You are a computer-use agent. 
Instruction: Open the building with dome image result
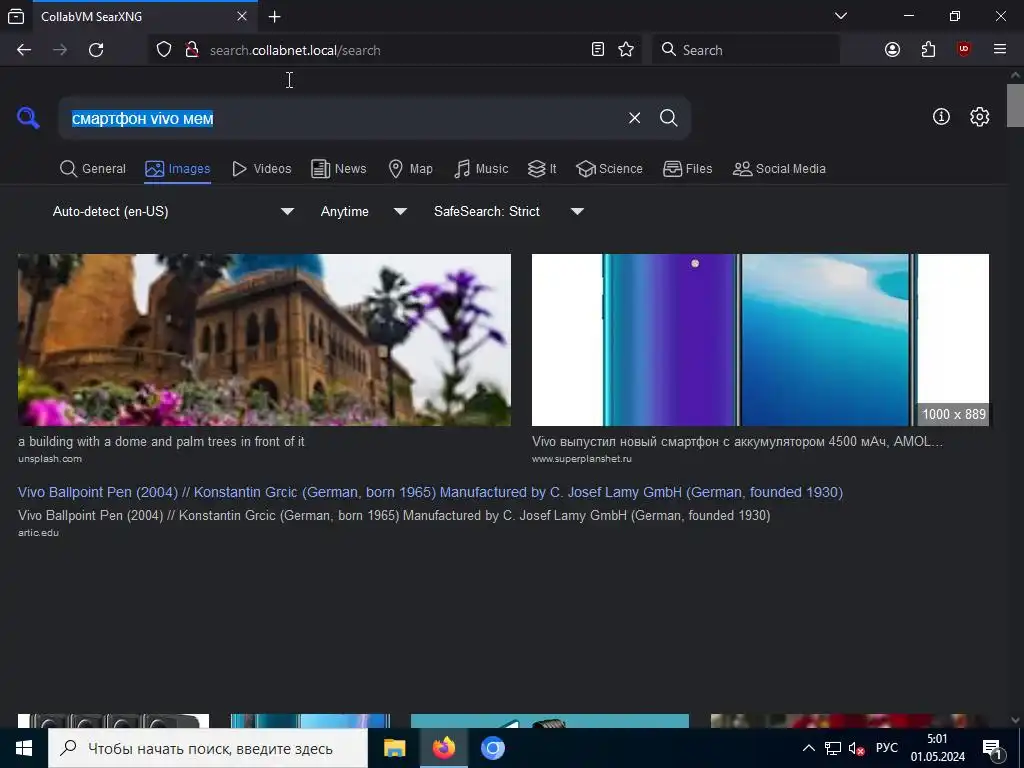[x=264, y=340]
